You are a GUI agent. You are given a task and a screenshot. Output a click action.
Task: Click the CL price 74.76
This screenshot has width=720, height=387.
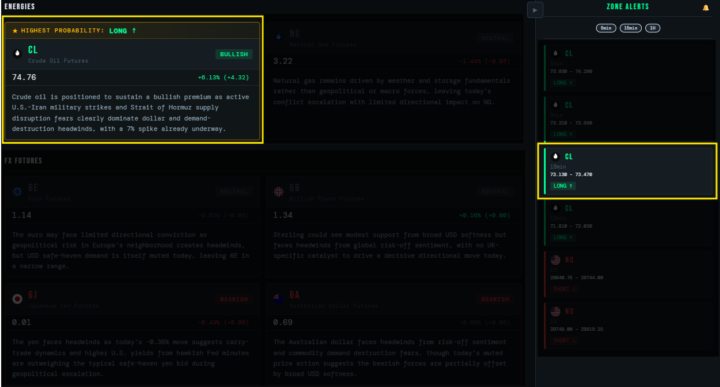24,77
